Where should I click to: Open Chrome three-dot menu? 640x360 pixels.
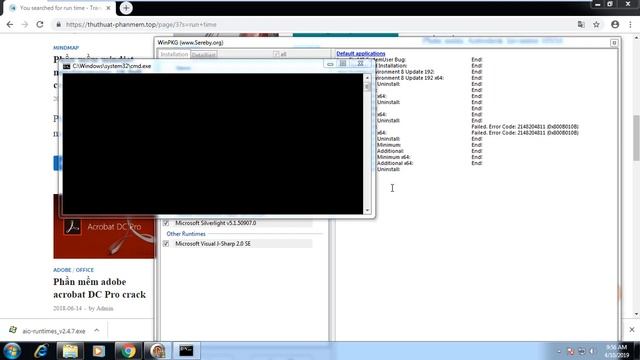pyautogui.click(x=631, y=24)
